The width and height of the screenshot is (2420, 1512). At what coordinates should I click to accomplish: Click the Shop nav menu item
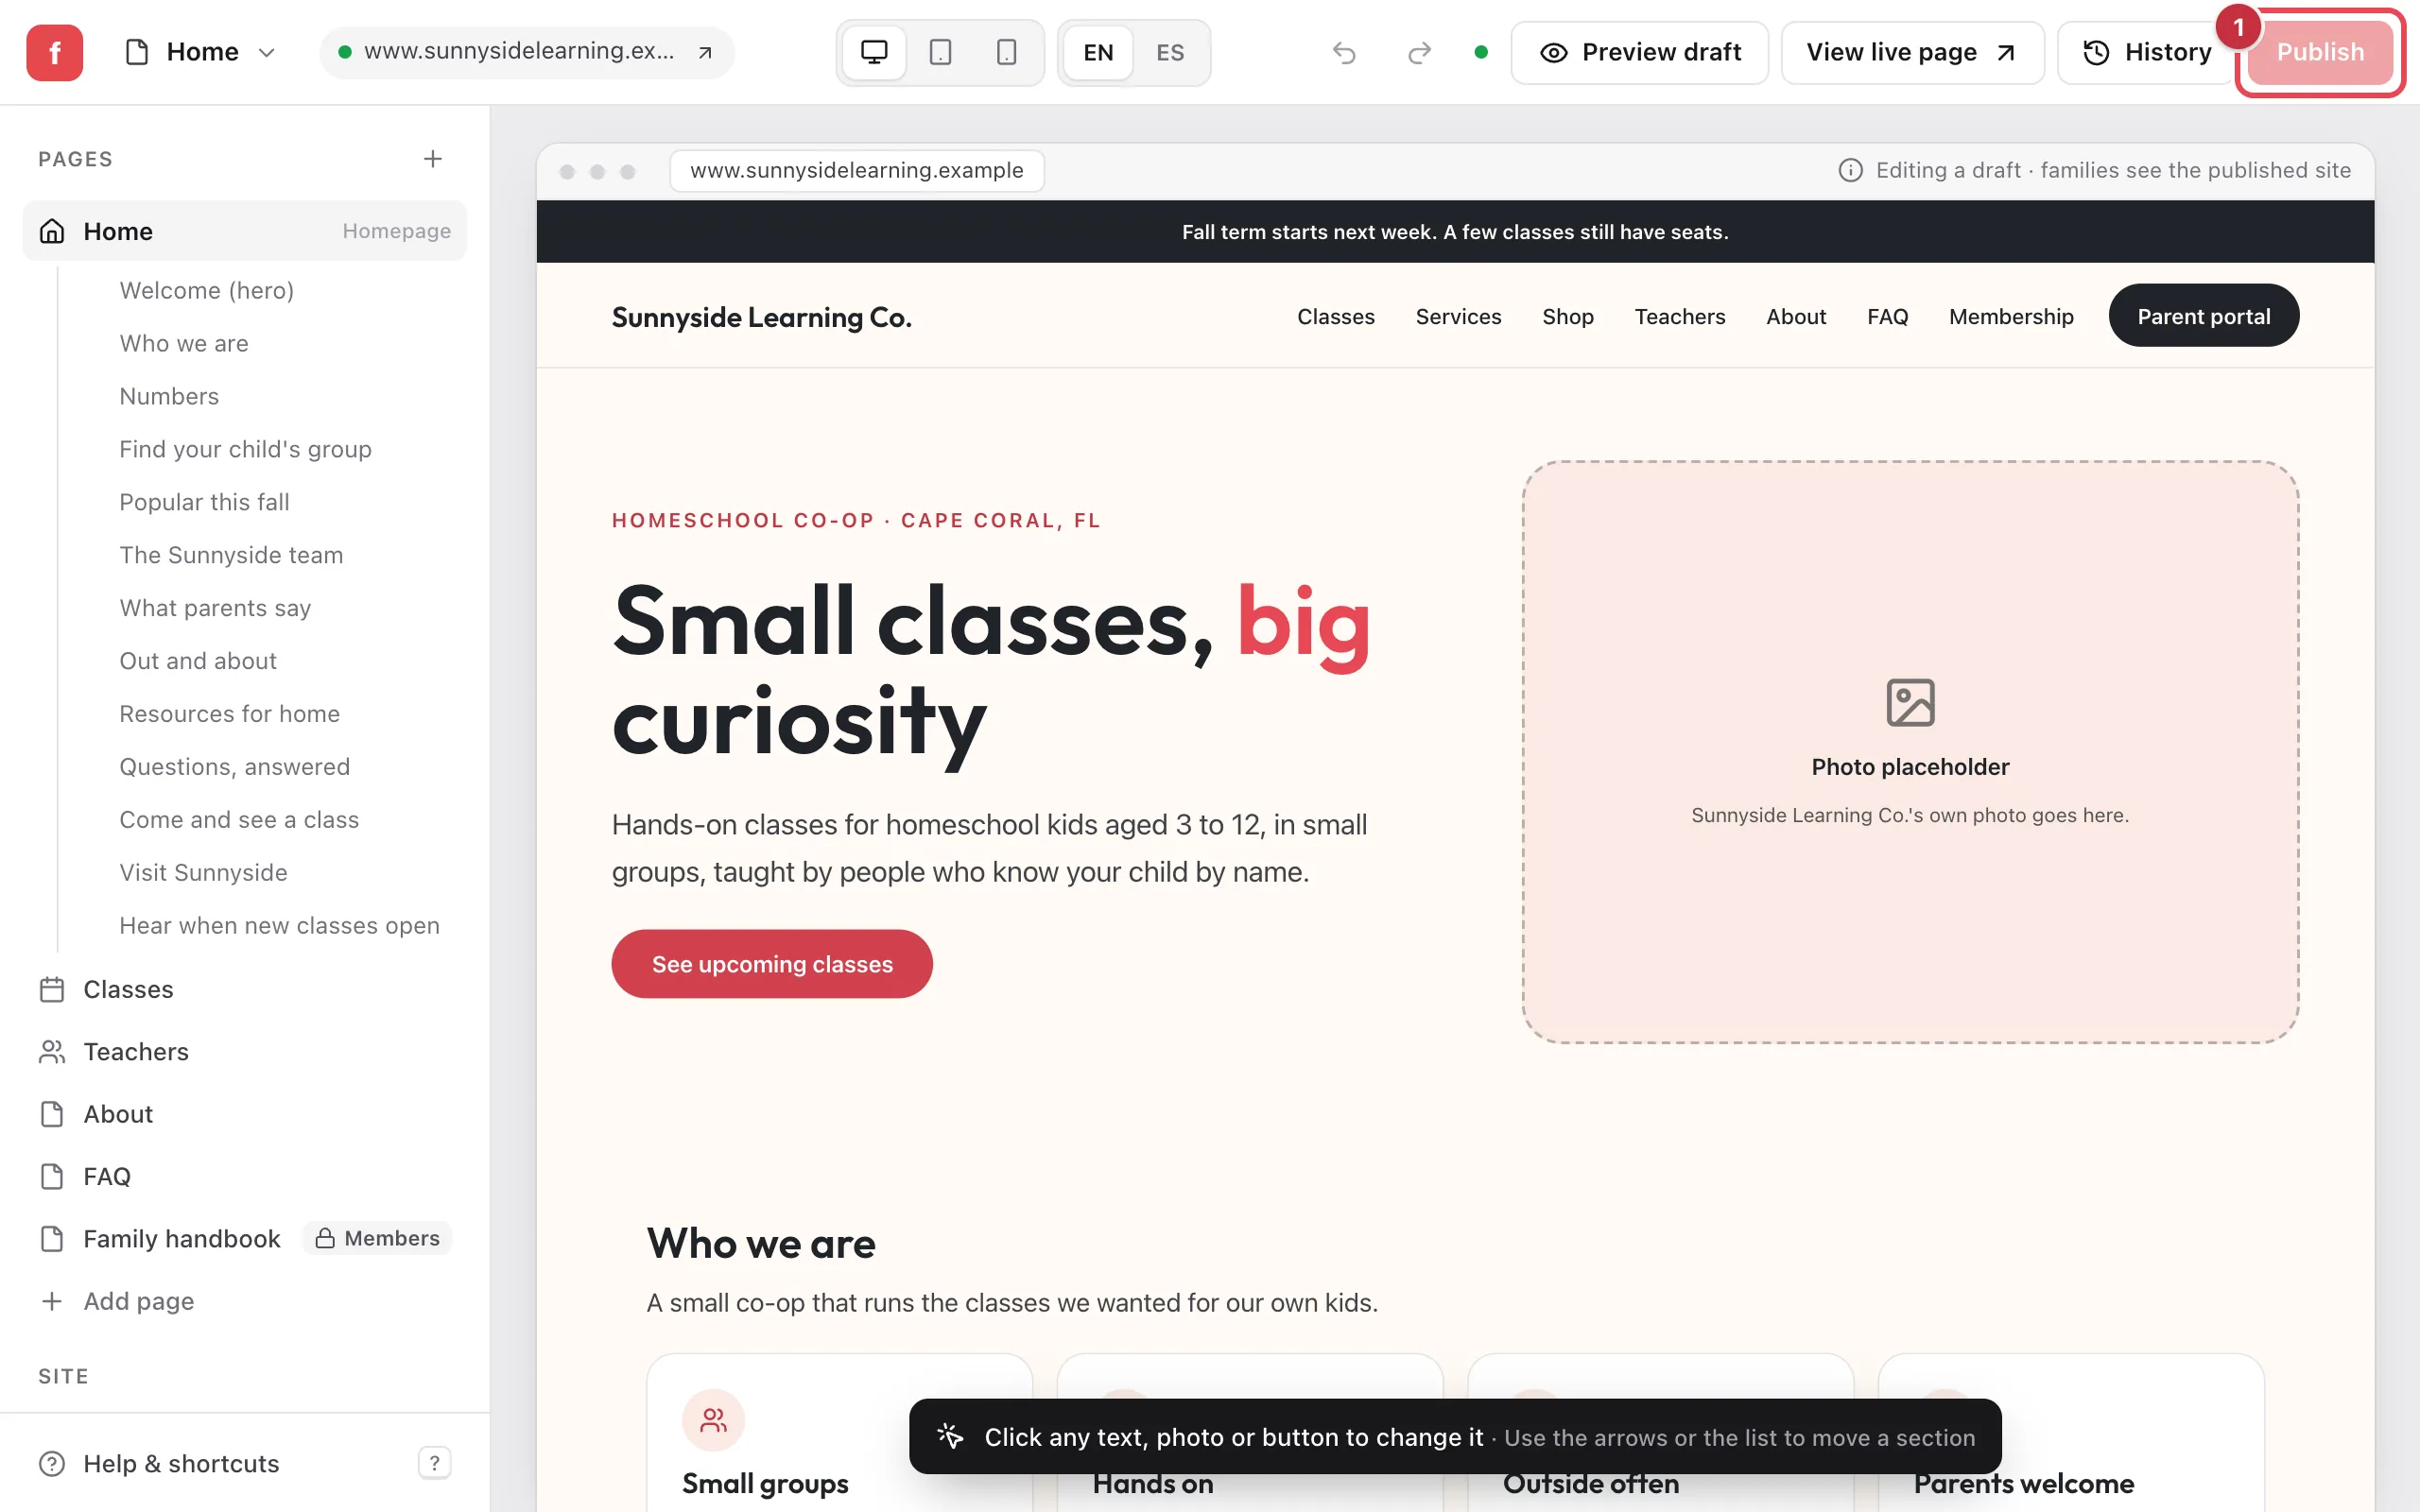coord(1567,317)
